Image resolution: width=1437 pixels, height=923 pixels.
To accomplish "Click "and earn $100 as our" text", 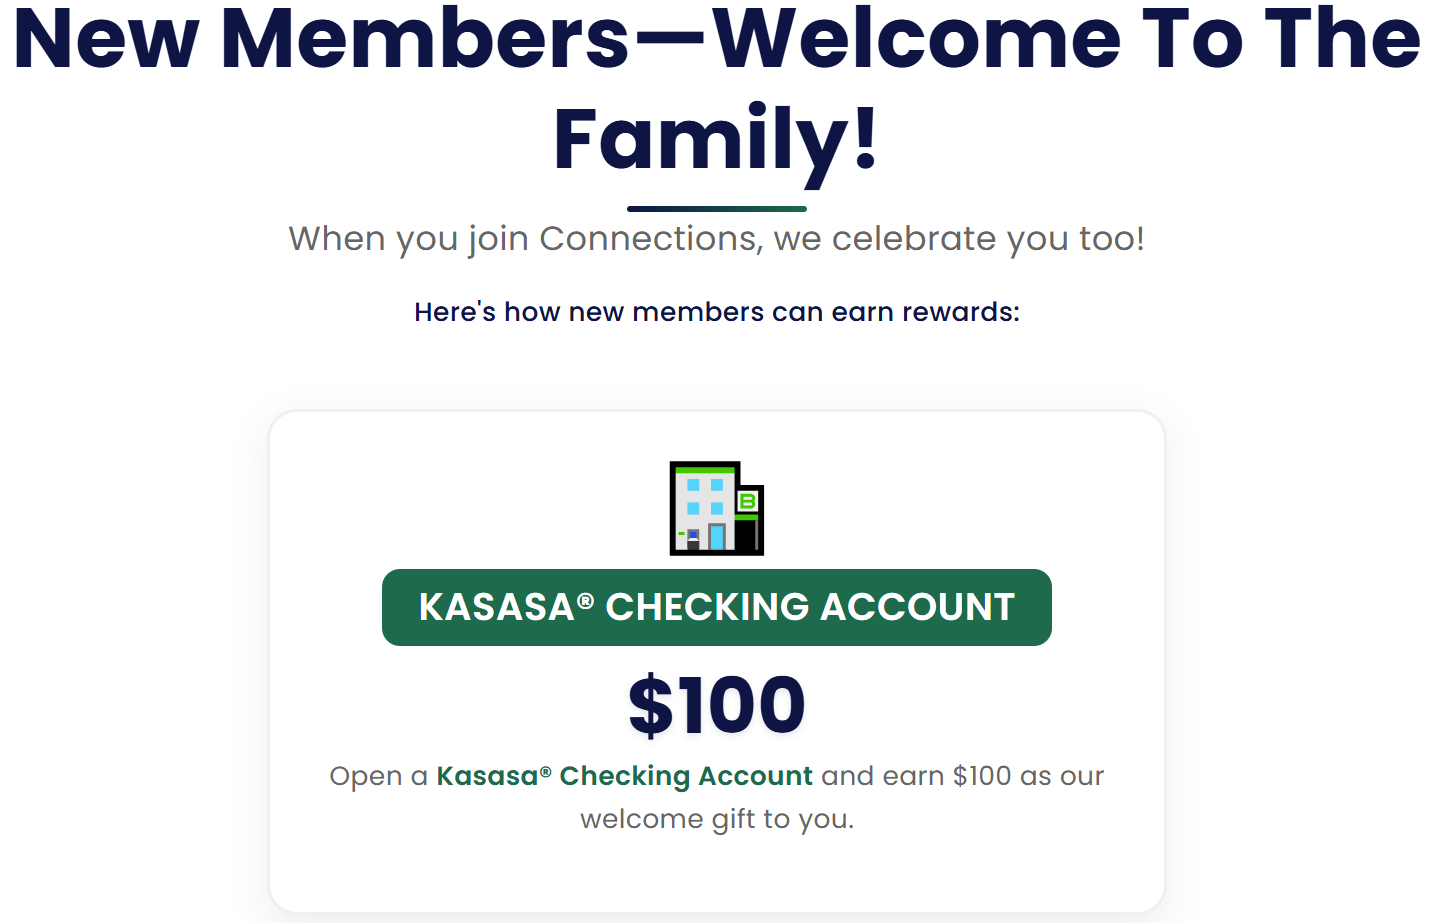I will (x=962, y=776).
